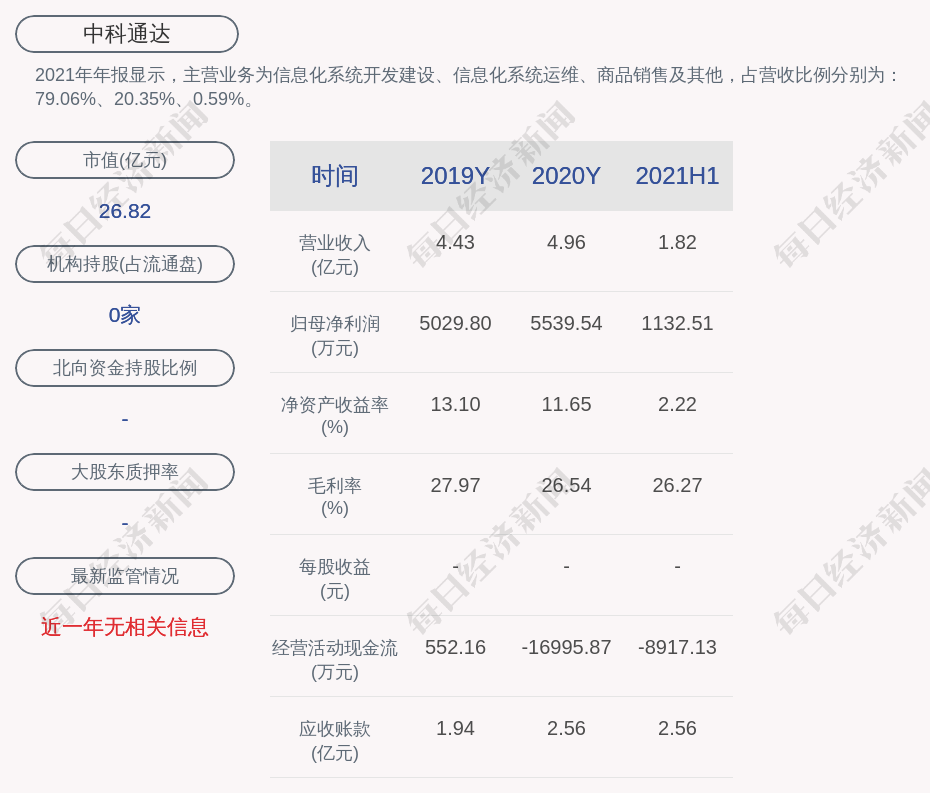
Task: Open the 北向资金持股比例 label
Action: pyautogui.click(x=125, y=368)
